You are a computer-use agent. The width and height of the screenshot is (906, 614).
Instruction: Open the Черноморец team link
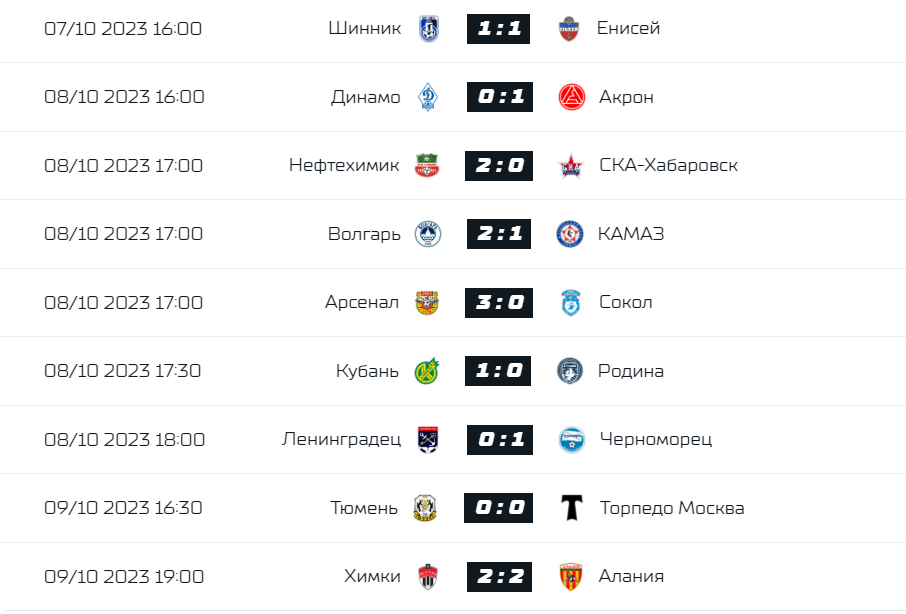[655, 439]
